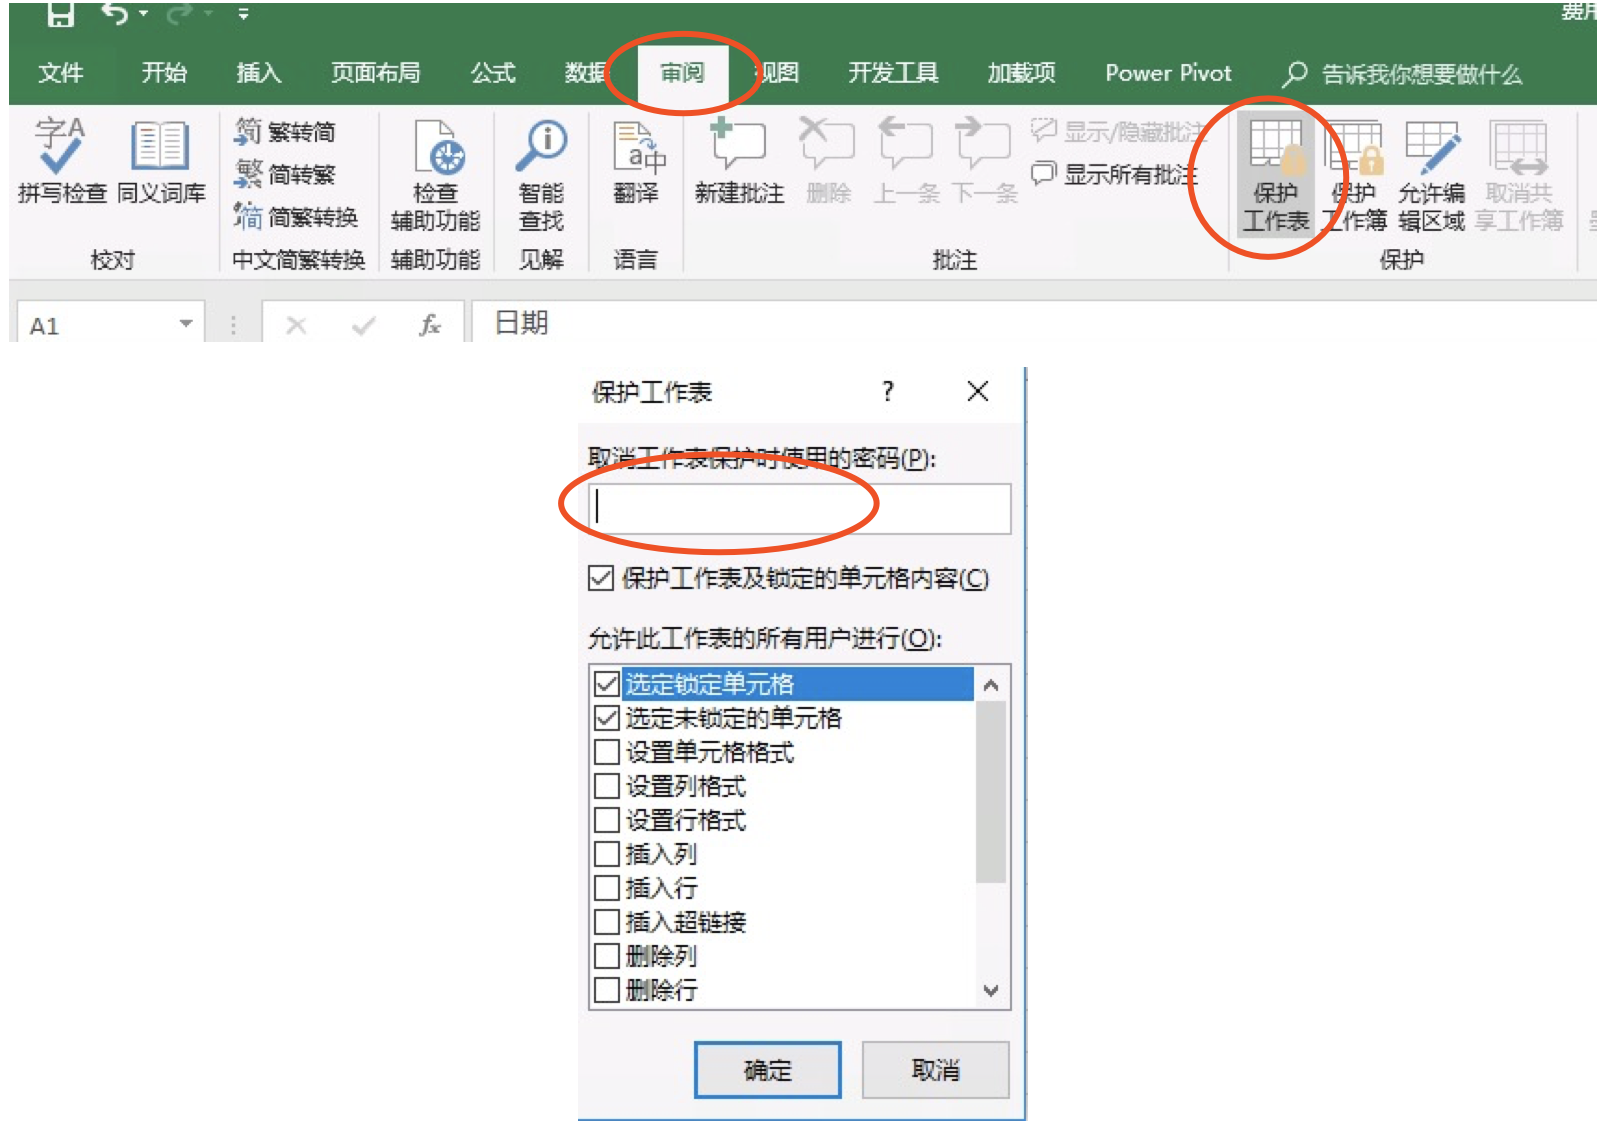Enable 删除行 permission
The image size is (1614, 1130).
tap(606, 990)
